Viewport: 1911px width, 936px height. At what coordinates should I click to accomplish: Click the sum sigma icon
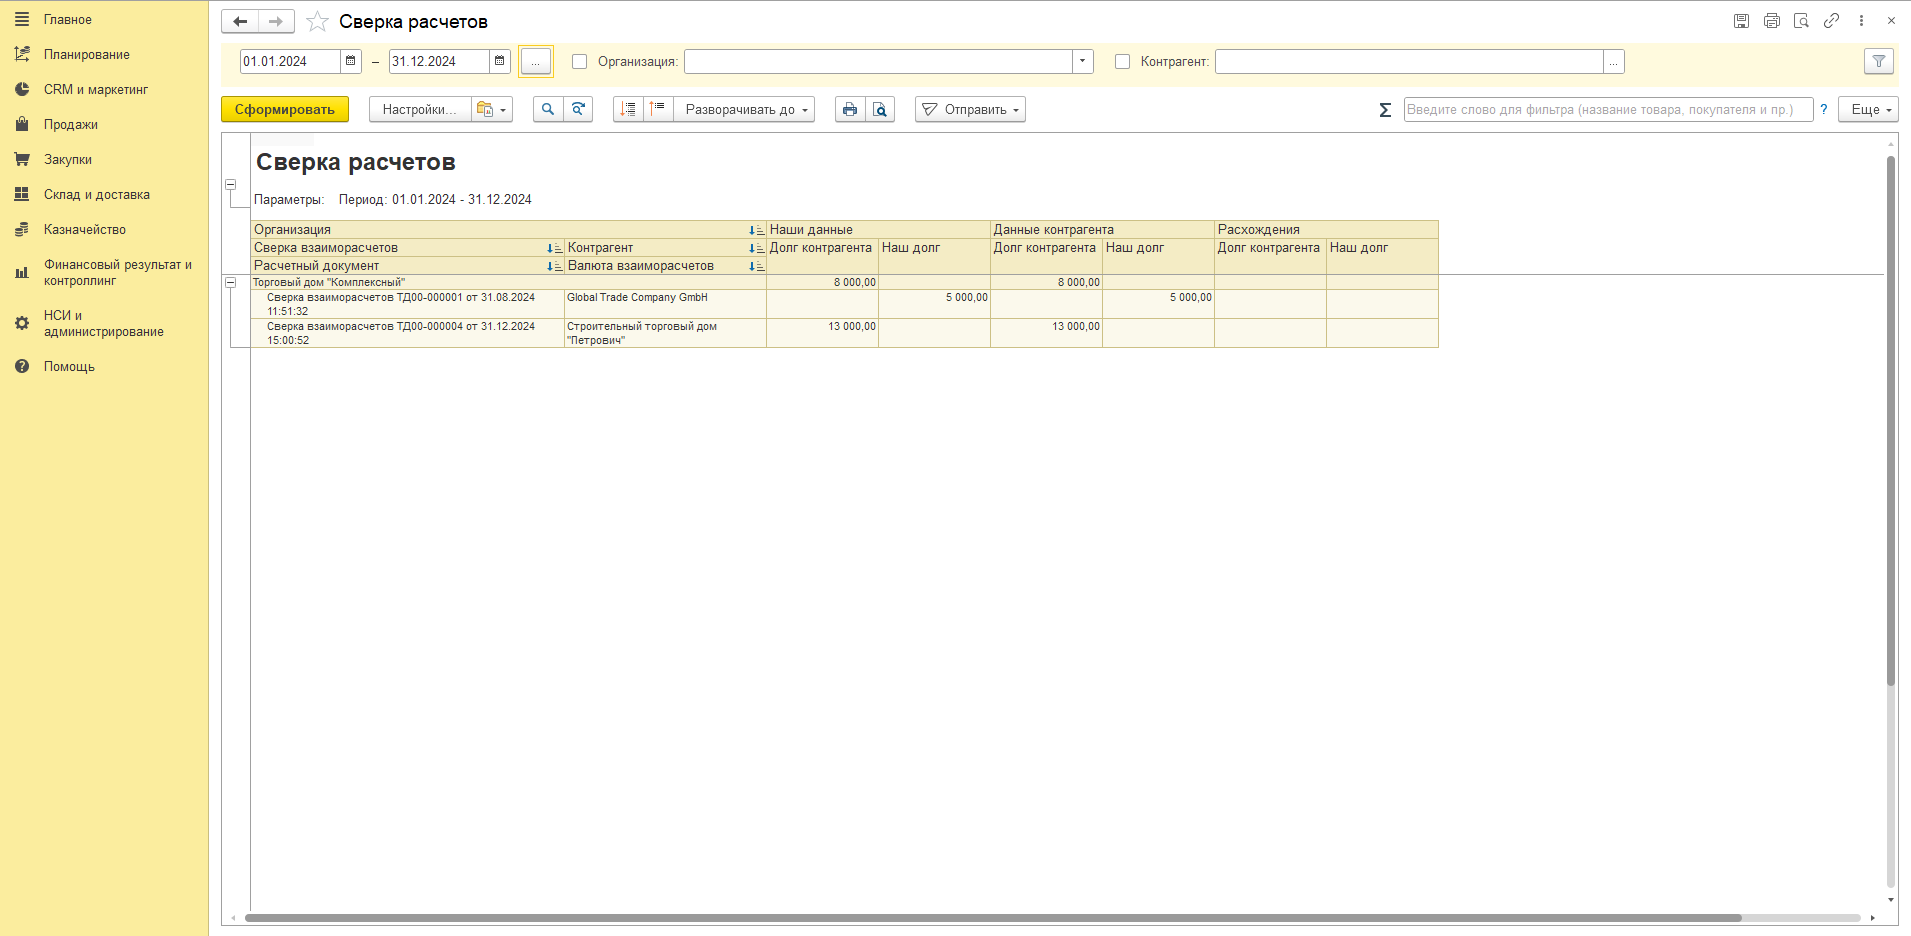click(x=1385, y=110)
